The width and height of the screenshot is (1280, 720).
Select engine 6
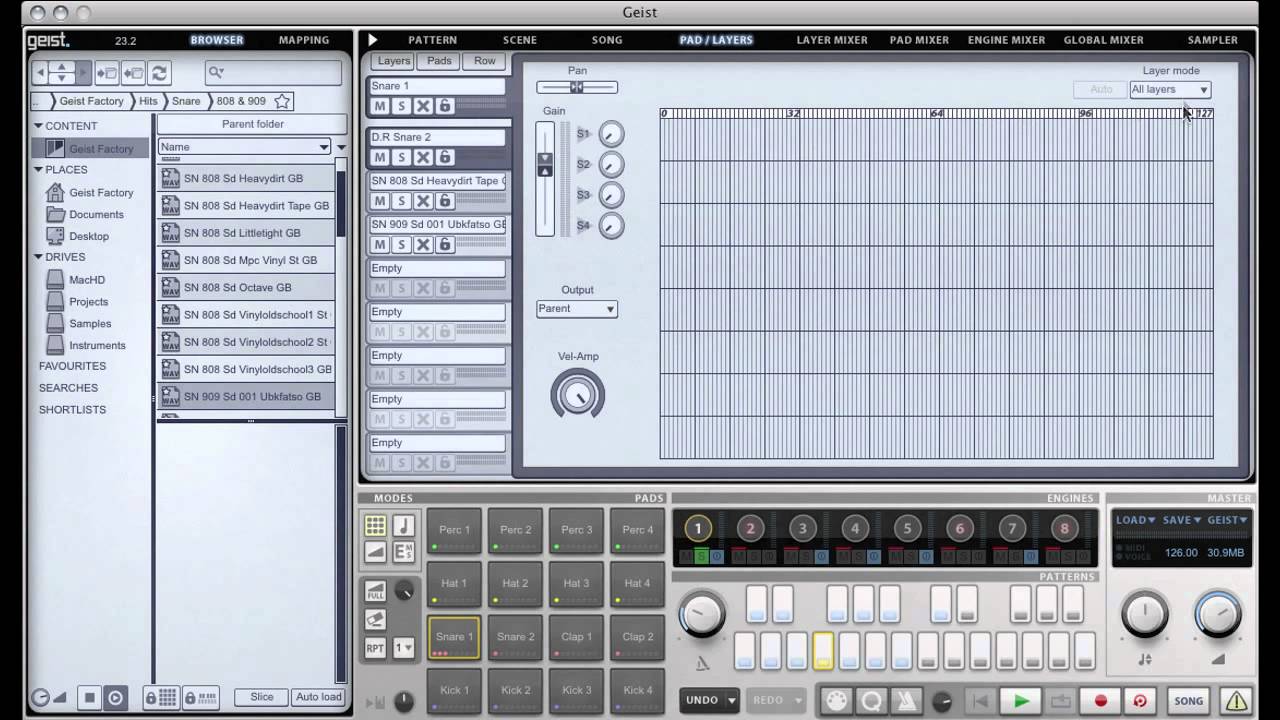click(x=960, y=529)
